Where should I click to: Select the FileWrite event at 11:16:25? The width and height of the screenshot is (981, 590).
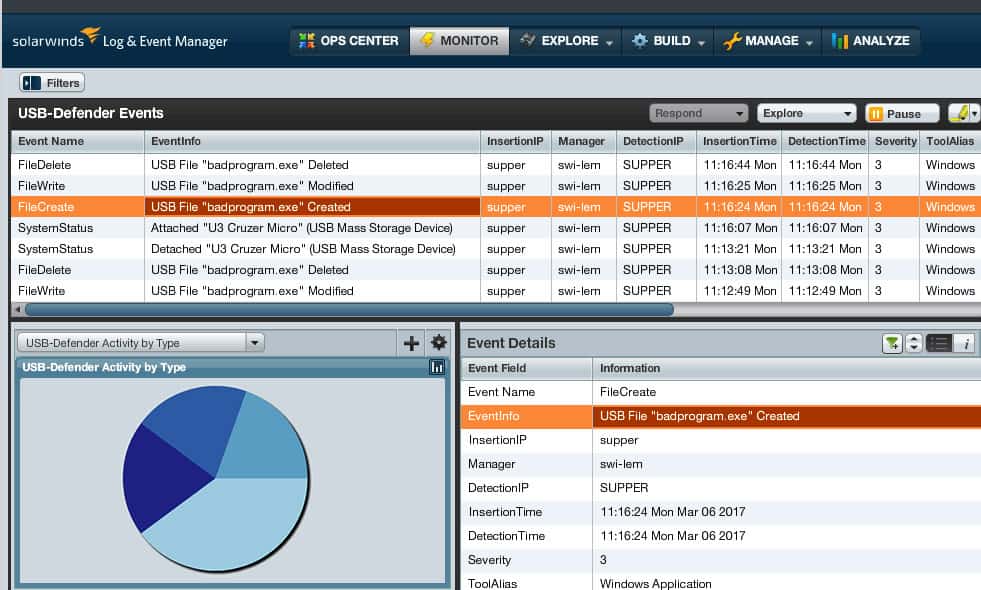click(496, 186)
